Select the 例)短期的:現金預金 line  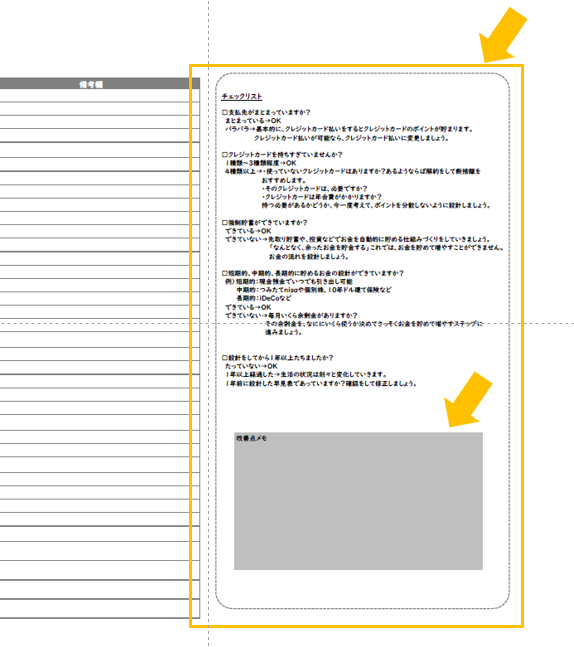[289, 281]
